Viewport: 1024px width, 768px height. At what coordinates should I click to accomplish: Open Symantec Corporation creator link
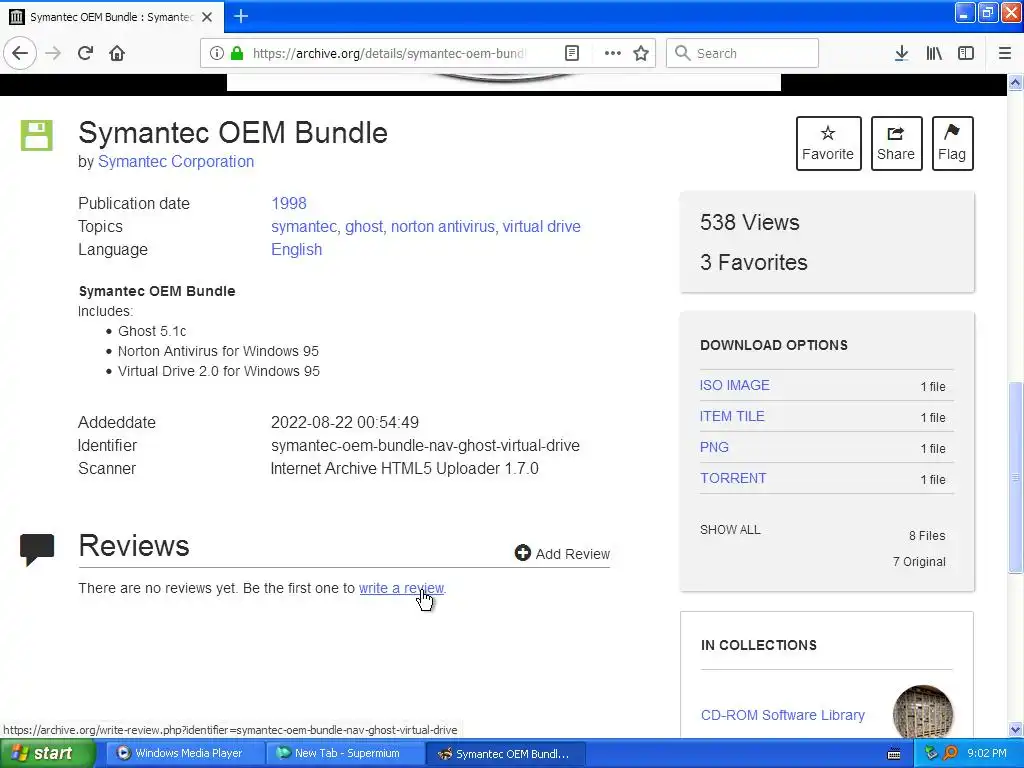(176, 161)
